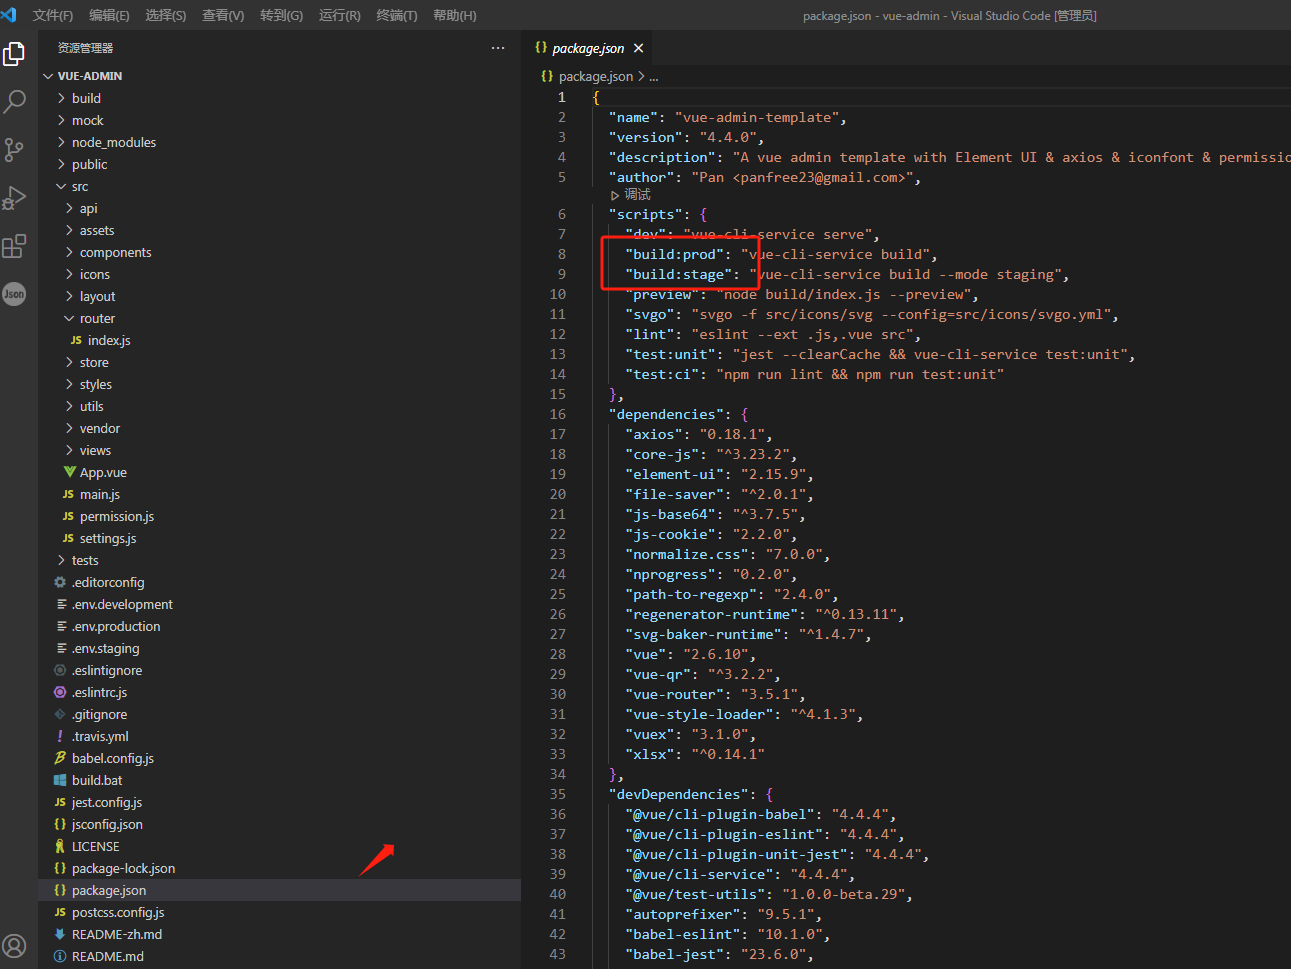Open the build.bat file

[x=280, y=780]
